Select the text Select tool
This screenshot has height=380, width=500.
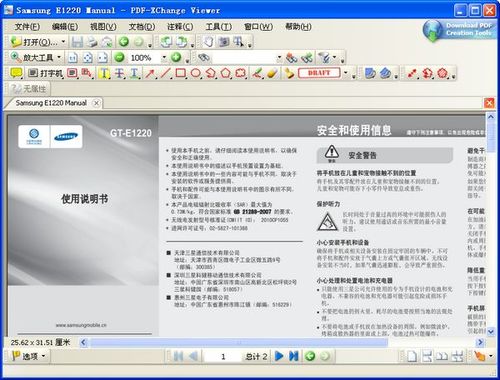click(239, 42)
